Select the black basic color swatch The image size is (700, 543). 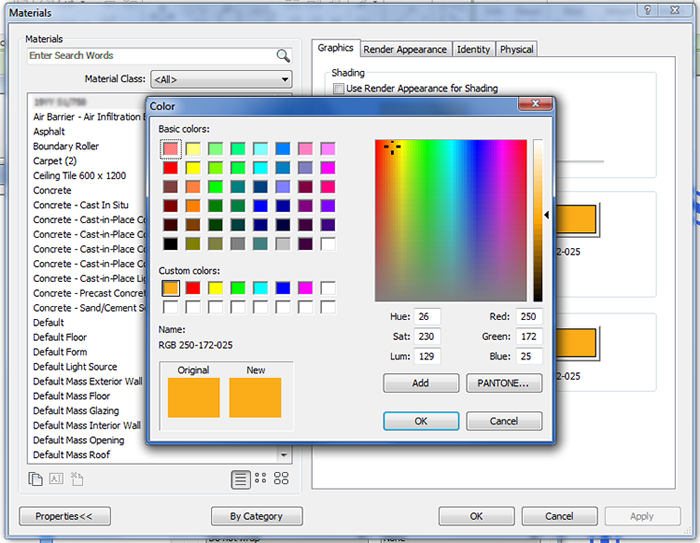(171, 244)
